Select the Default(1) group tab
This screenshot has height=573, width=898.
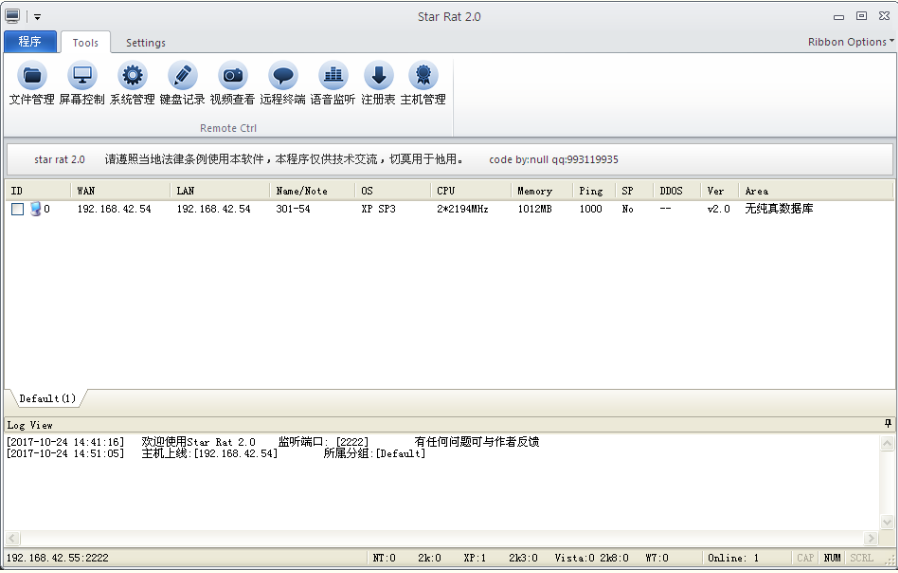coord(48,398)
